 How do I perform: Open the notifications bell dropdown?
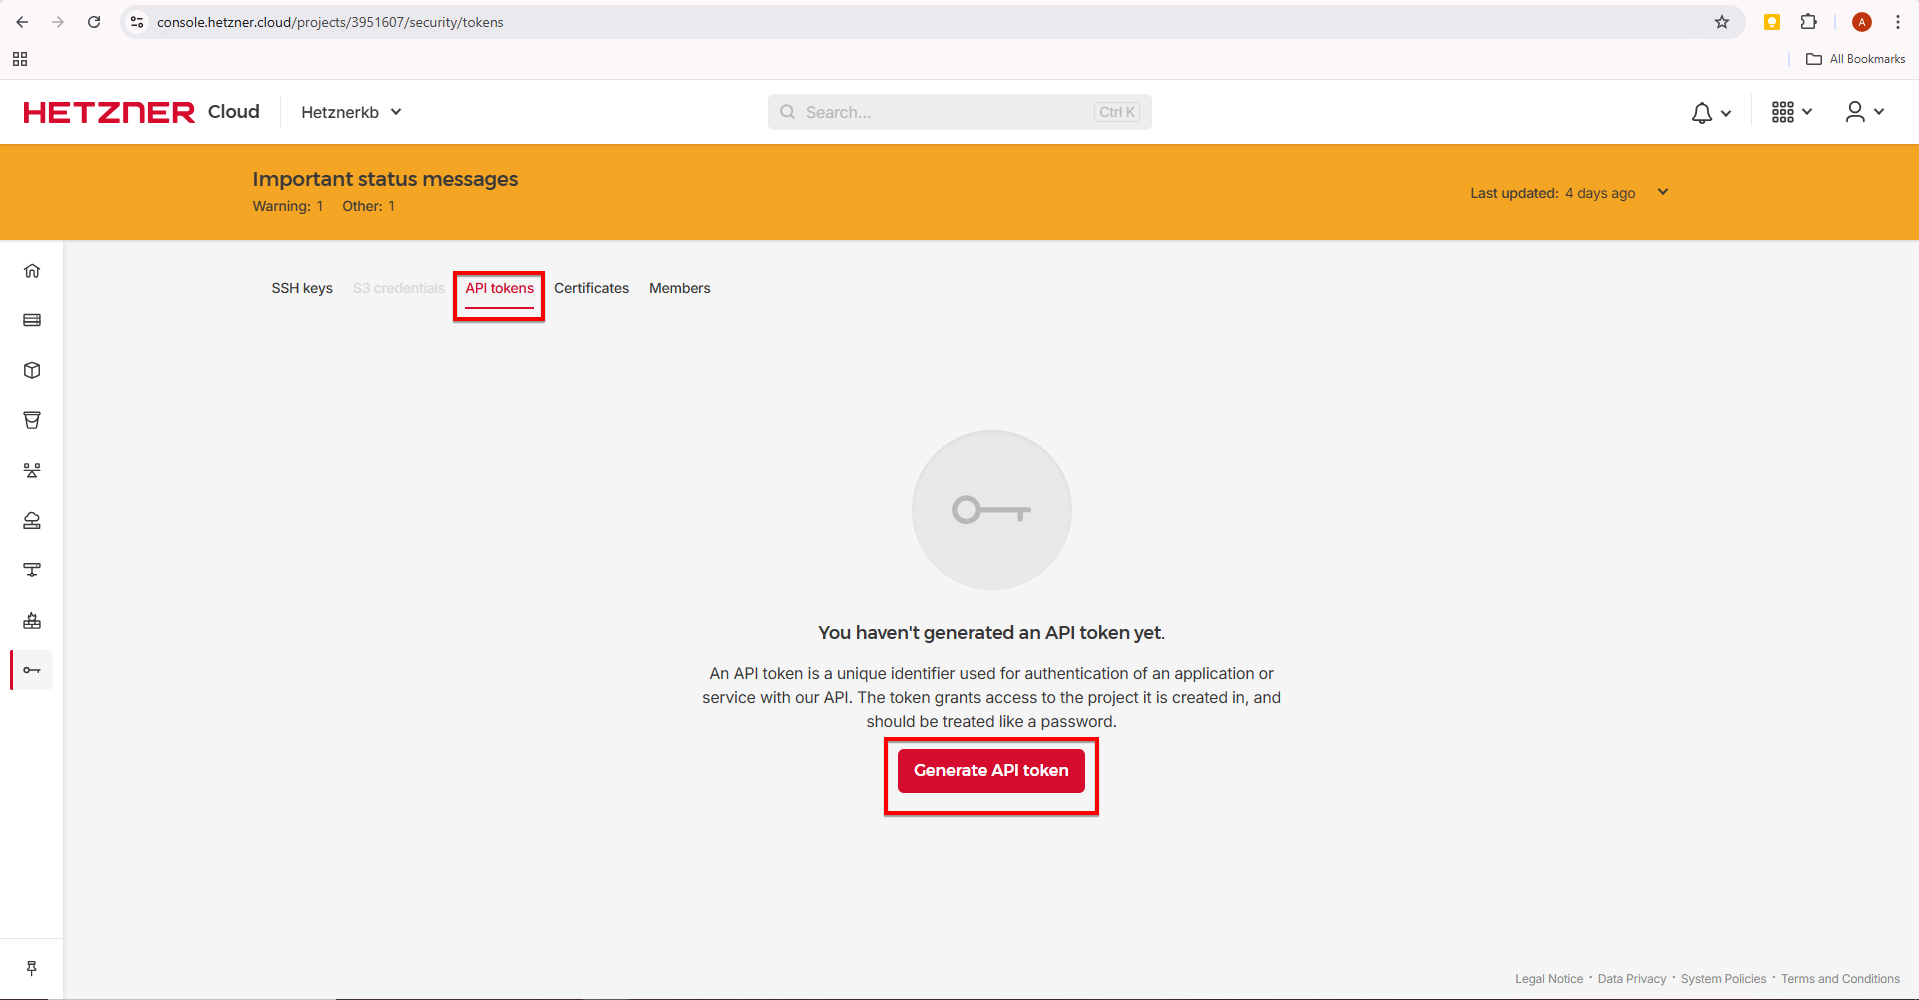[1710, 113]
